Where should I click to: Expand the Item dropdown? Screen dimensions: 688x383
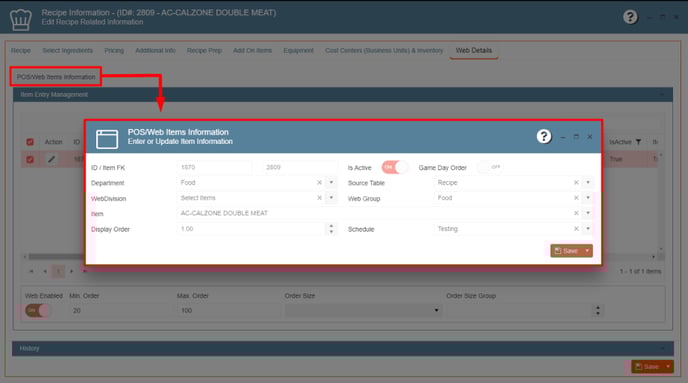tap(588, 213)
